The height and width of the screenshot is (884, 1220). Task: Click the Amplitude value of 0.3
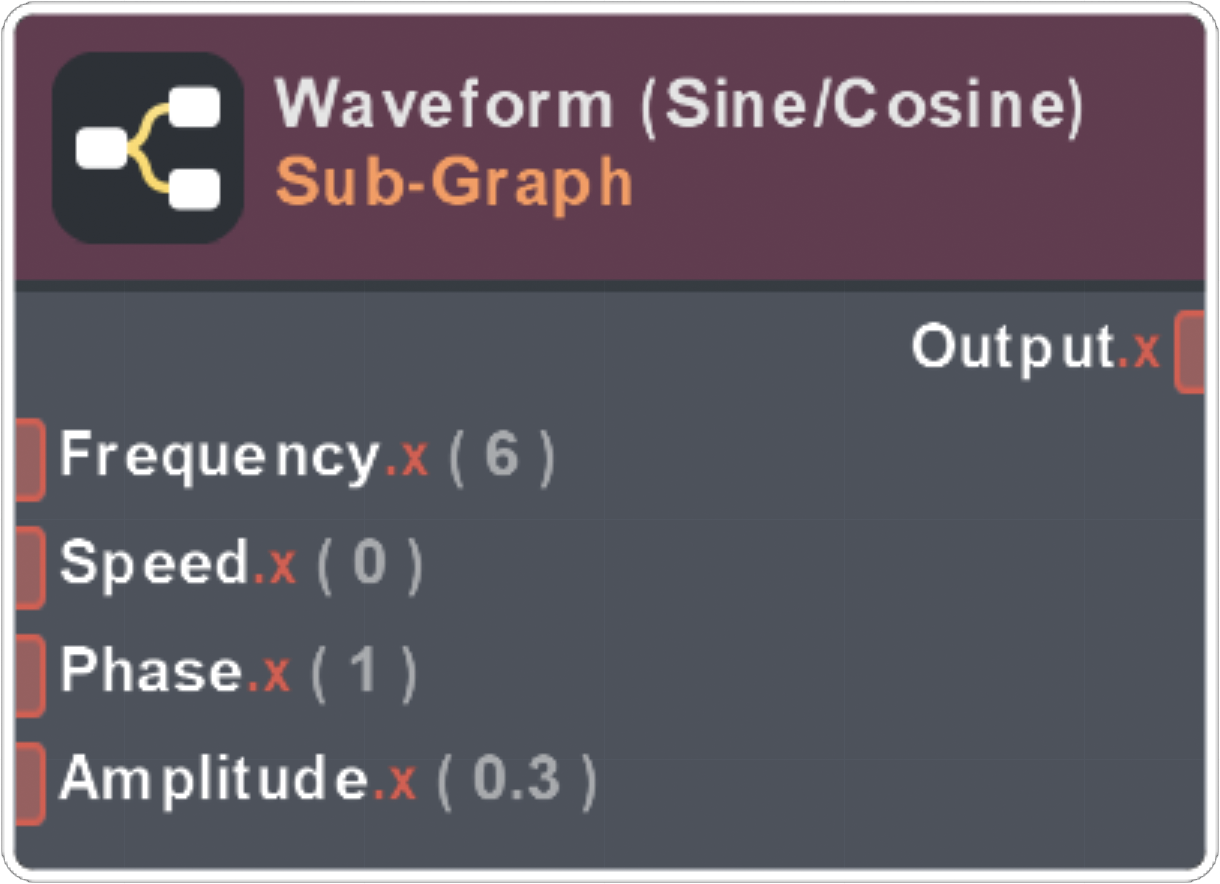coord(516,779)
